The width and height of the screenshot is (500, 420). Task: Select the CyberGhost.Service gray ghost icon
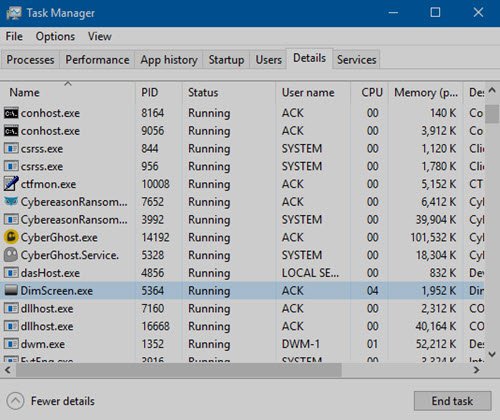(11, 255)
